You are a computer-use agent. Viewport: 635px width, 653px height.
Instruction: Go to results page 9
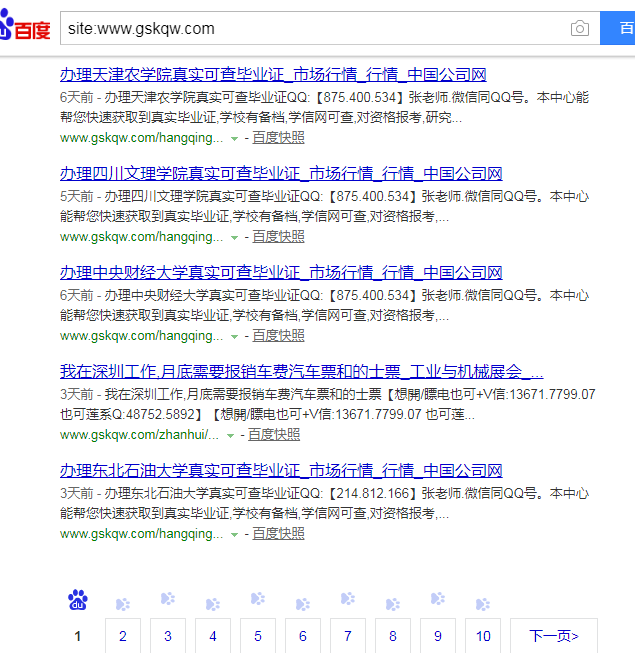(438, 636)
